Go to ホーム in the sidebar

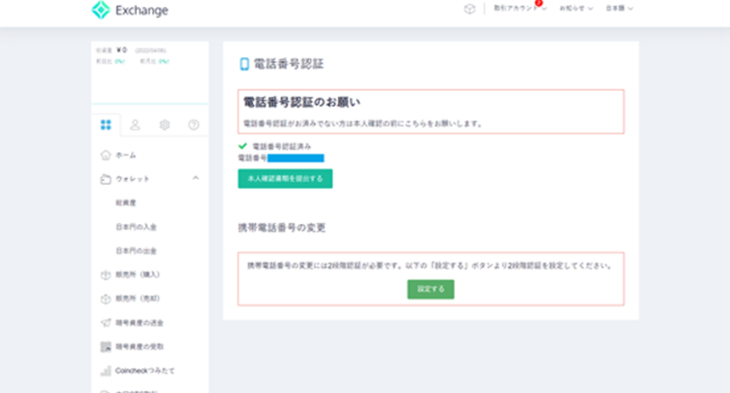point(126,155)
